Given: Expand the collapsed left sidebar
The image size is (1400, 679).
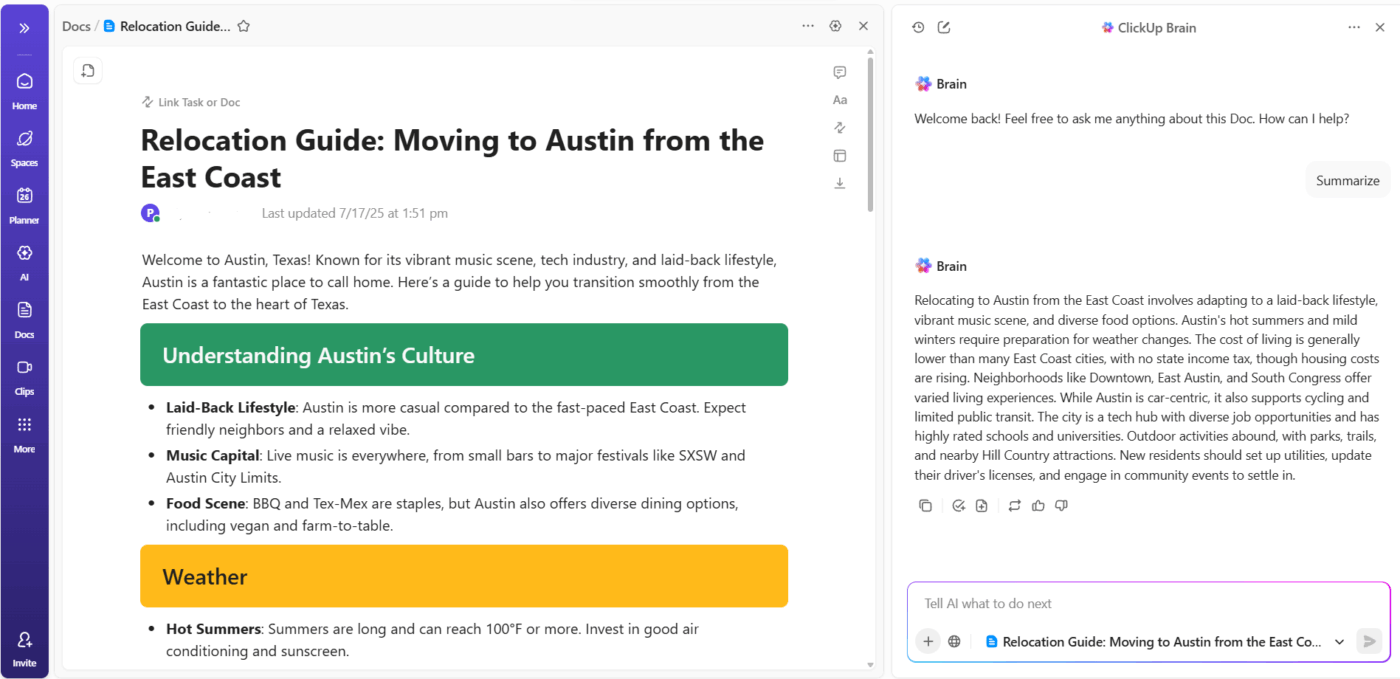Looking at the screenshot, I should [24, 28].
